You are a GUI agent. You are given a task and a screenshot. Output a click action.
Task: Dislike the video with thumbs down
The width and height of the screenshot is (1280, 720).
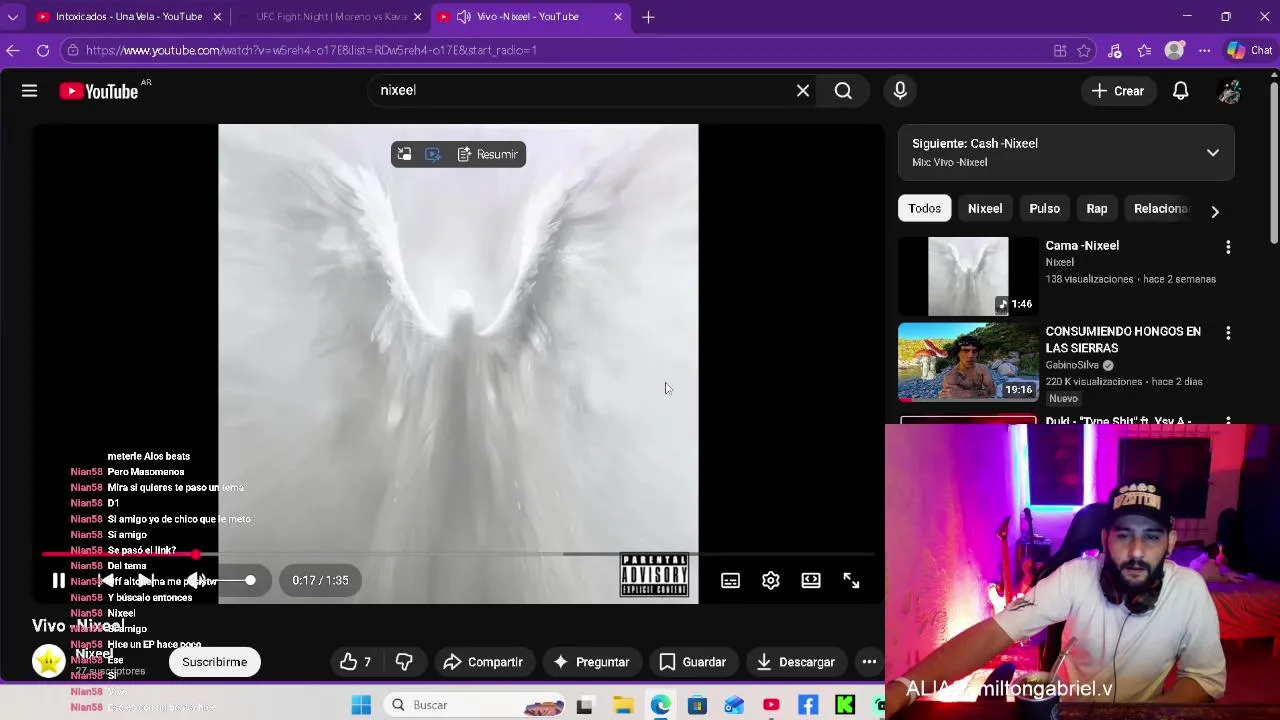point(404,662)
